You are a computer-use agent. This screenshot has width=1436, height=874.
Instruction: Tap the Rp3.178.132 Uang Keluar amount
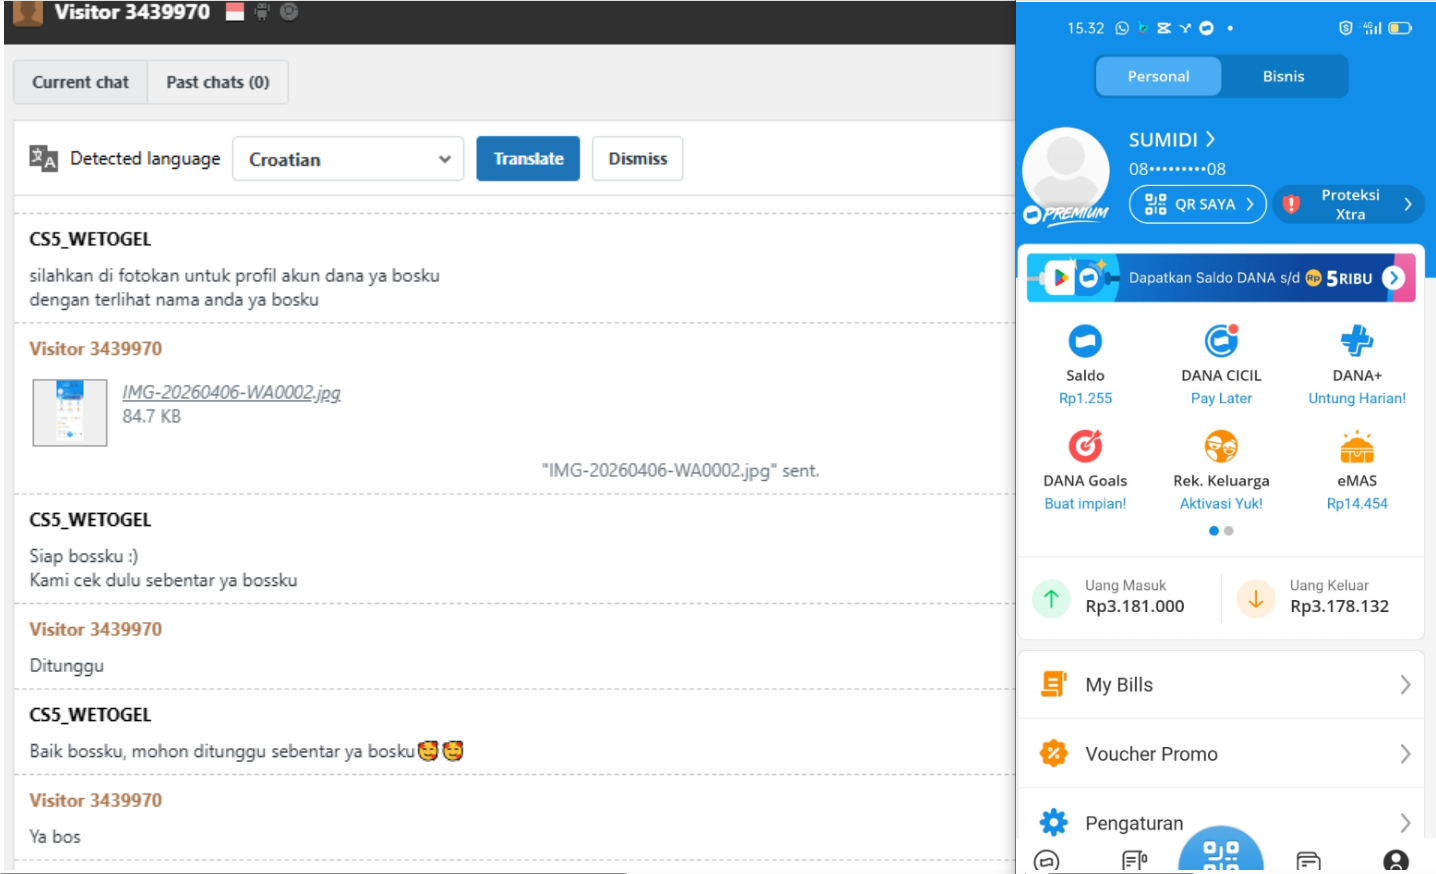click(x=1339, y=606)
